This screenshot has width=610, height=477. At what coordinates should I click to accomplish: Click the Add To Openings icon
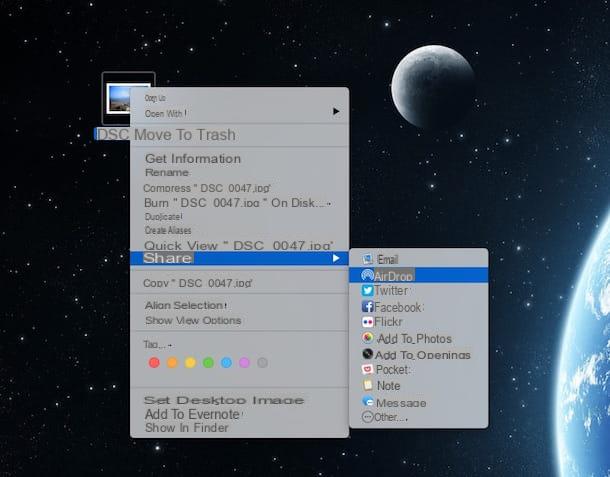pyautogui.click(x=367, y=354)
